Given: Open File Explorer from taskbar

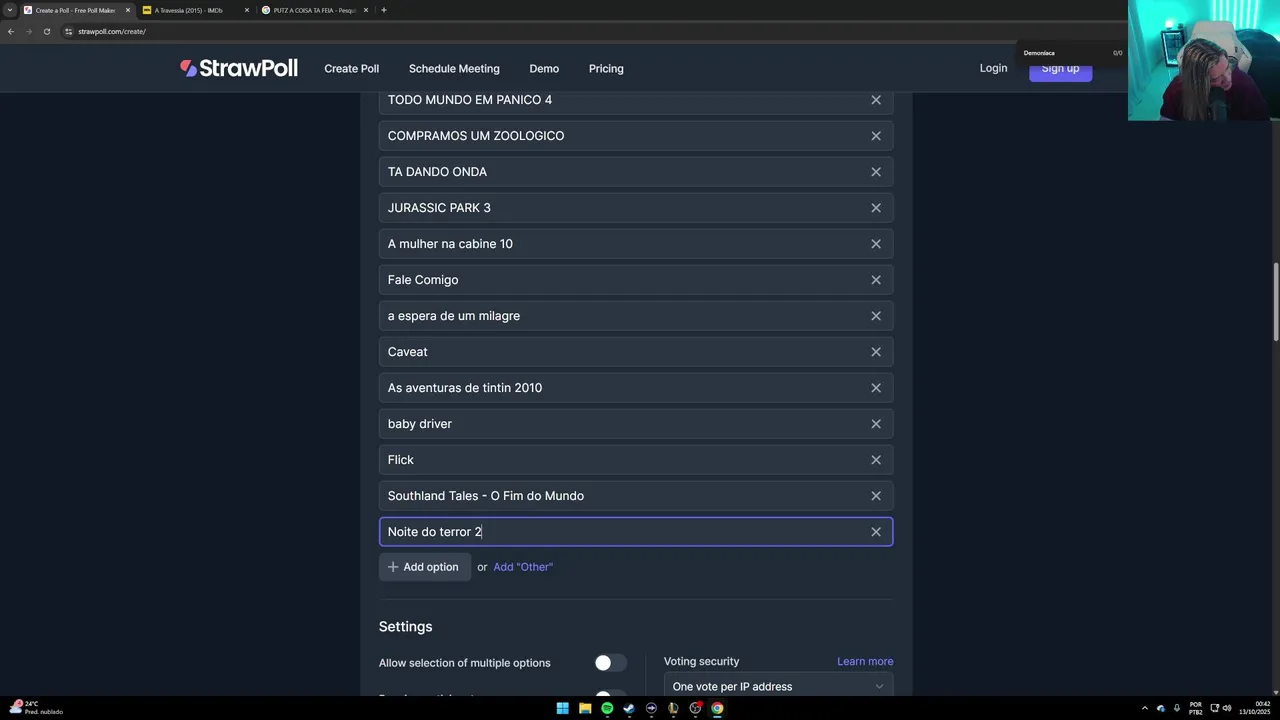Looking at the screenshot, I should pyautogui.click(x=585, y=708).
